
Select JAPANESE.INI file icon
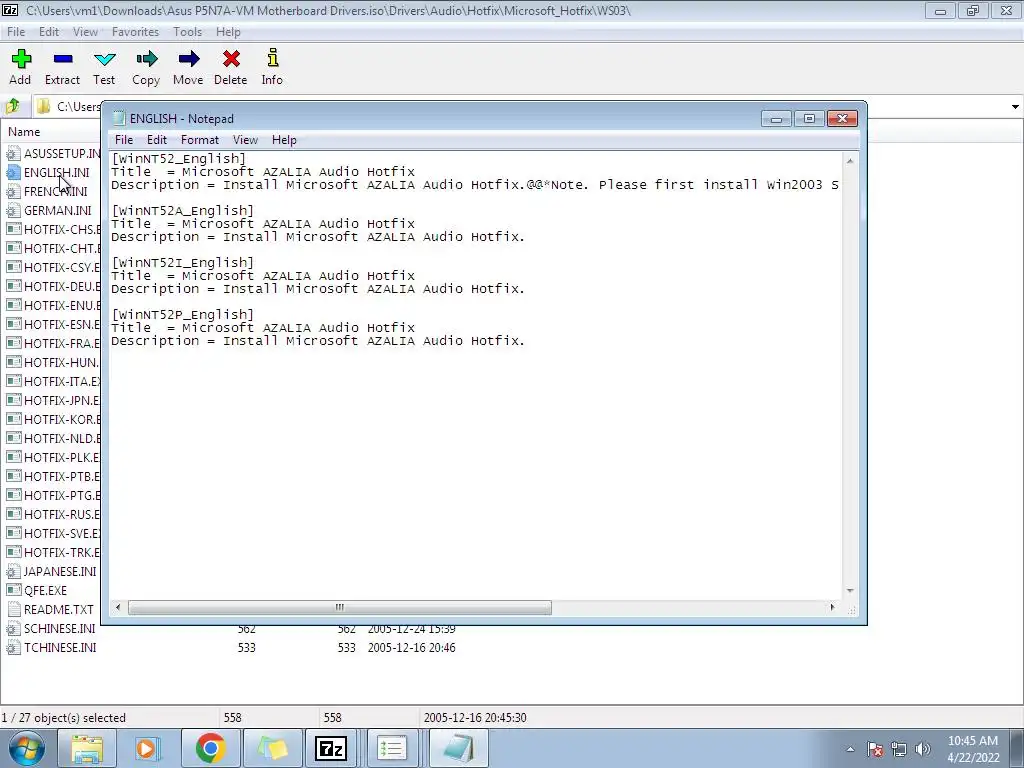pyautogui.click(x=13, y=571)
